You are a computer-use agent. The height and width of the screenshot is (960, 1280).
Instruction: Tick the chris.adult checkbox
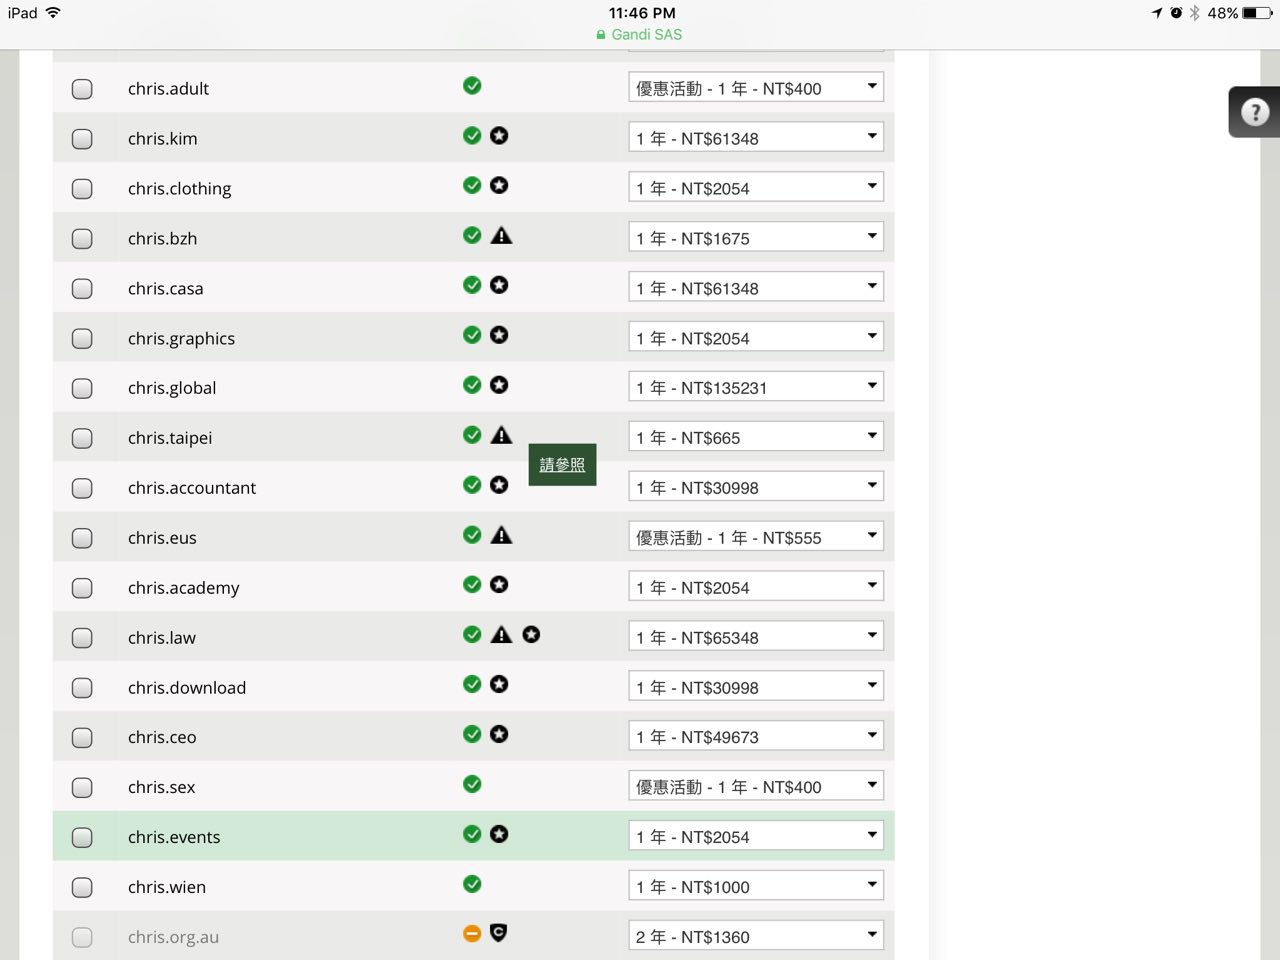pos(82,89)
